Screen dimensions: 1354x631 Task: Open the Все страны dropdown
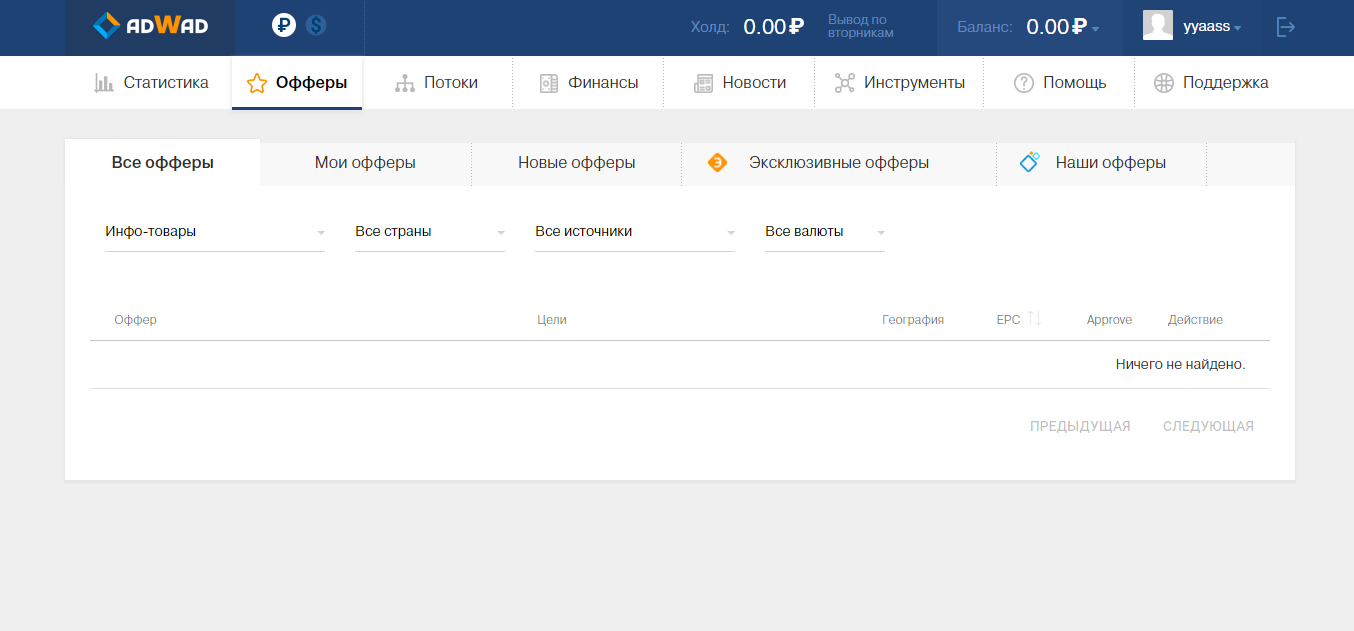(x=430, y=232)
